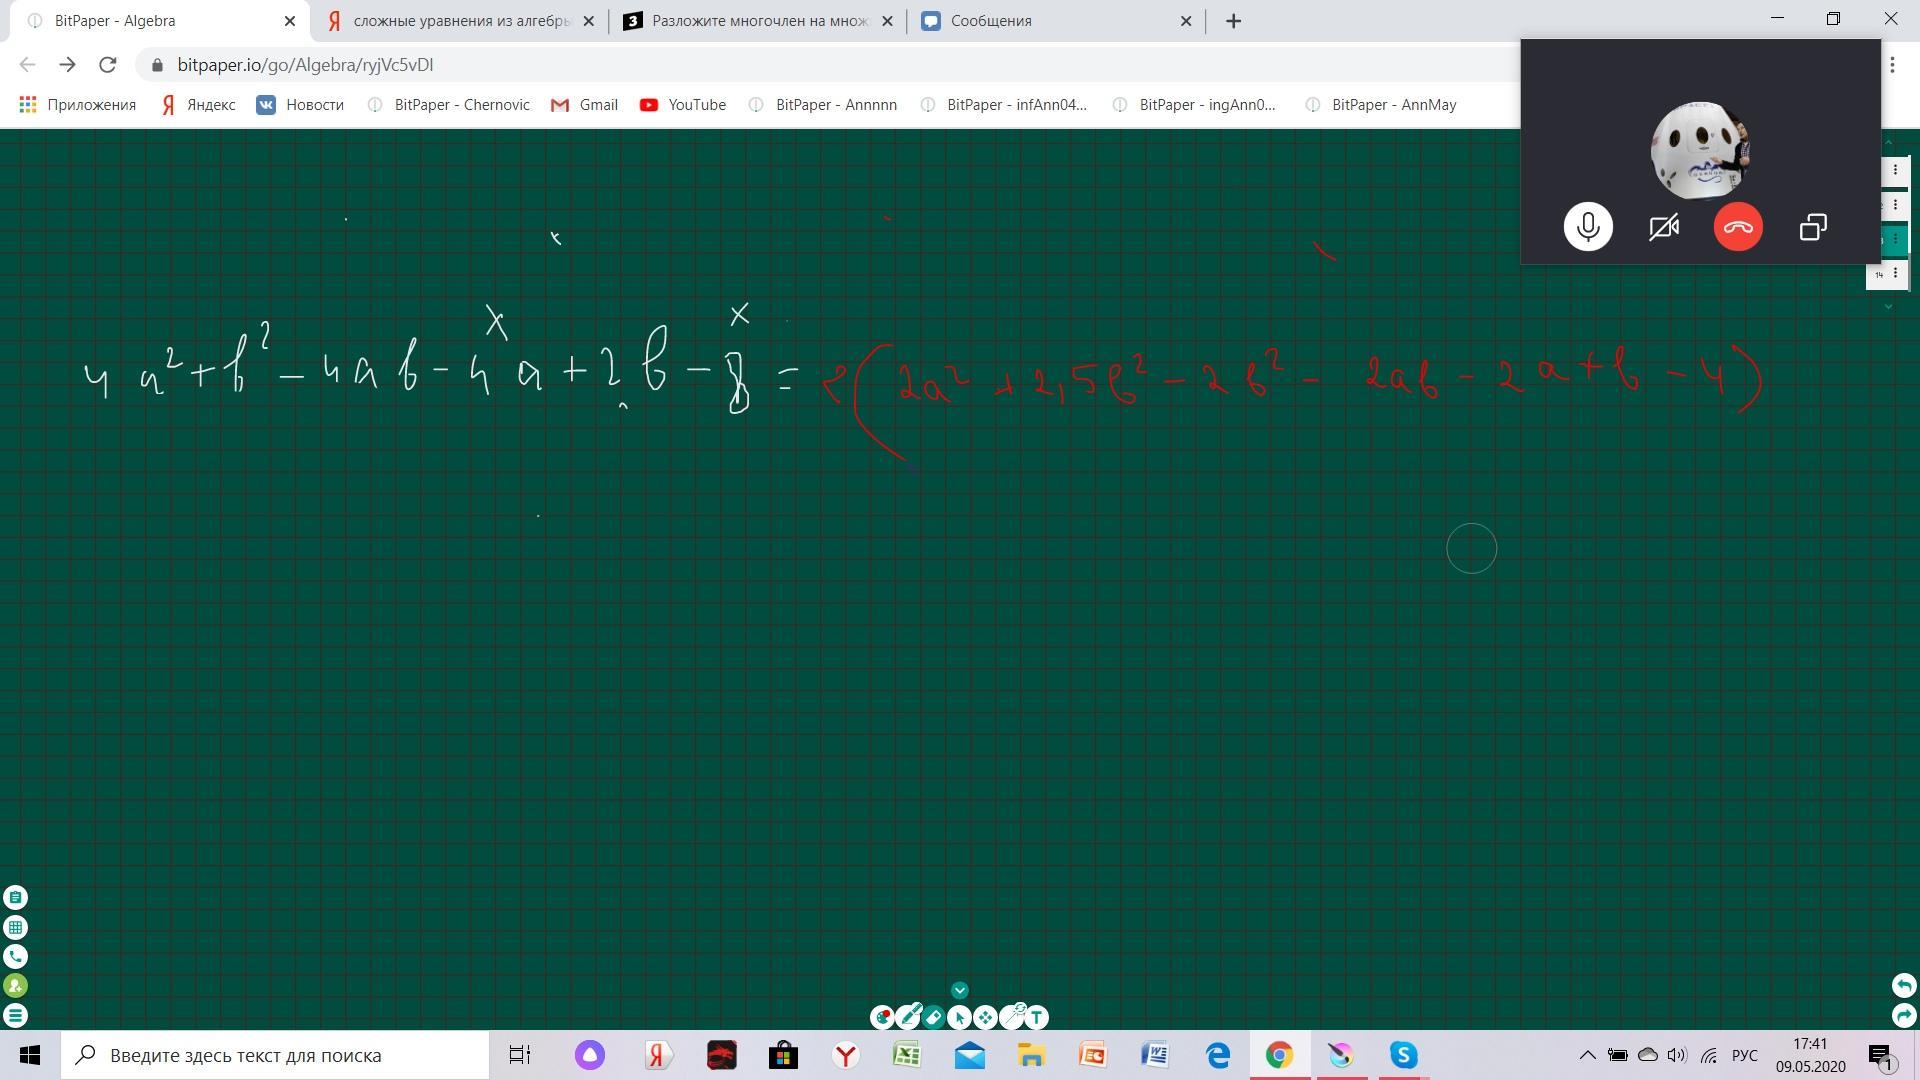The height and width of the screenshot is (1080, 1920).
Task: Open the grid settings icon
Action: 15,927
